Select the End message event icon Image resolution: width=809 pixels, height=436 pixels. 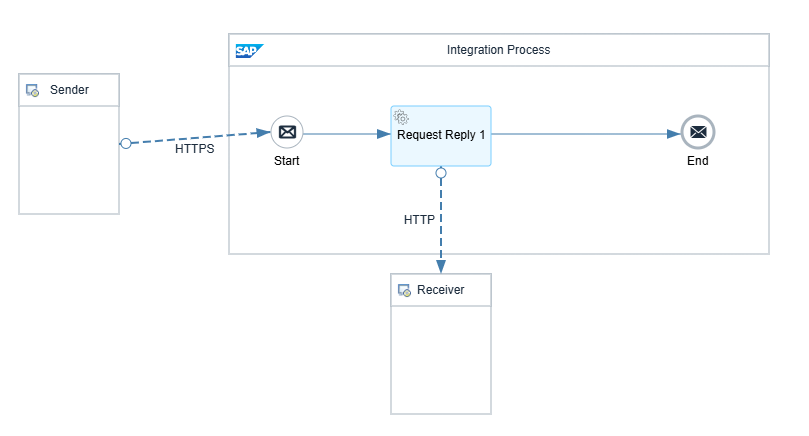(698, 132)
